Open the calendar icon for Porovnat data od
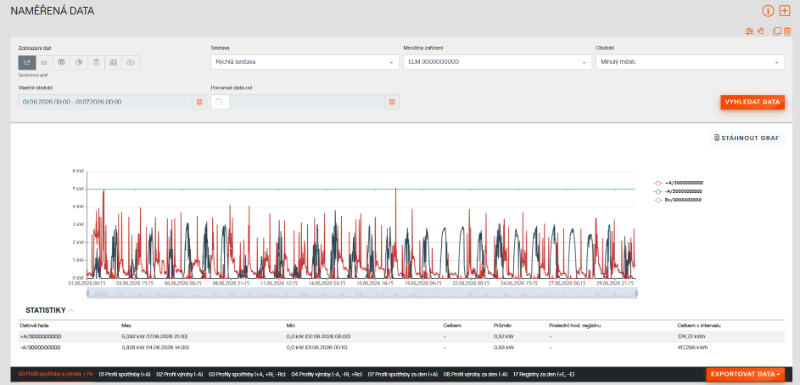This screenshot has height=385, width=800. click(x=392, y=102)
